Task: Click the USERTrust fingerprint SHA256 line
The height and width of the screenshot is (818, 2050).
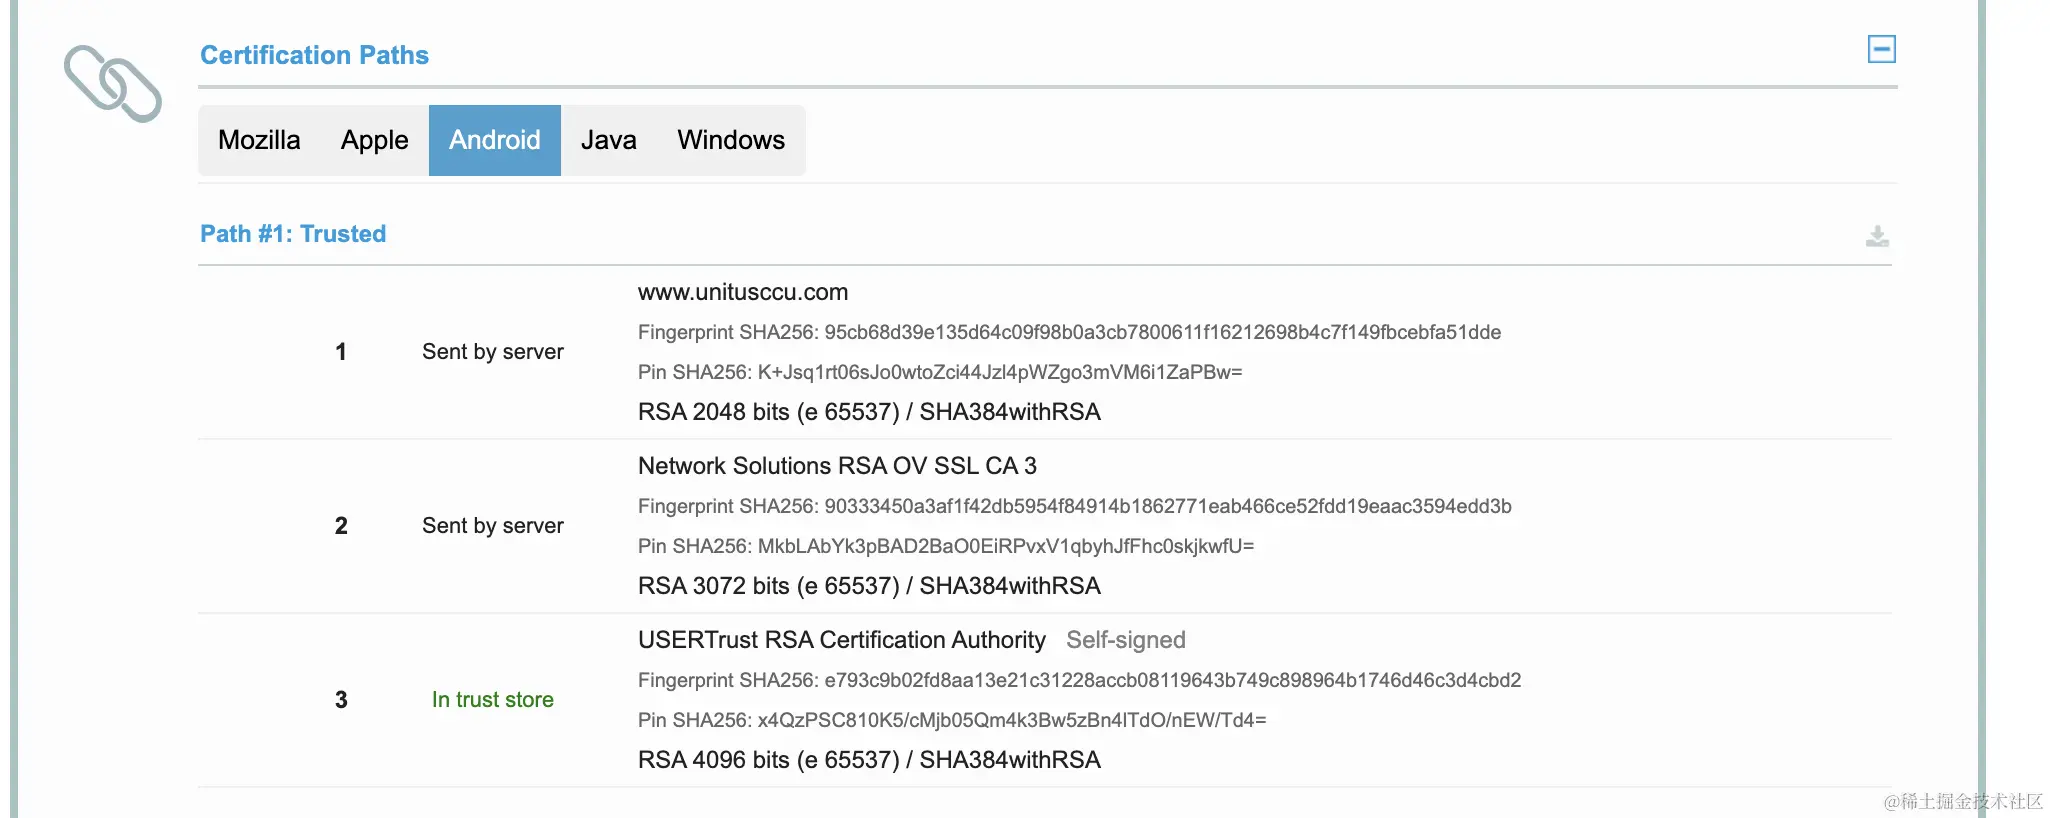Action: [x=1079, y=680]
